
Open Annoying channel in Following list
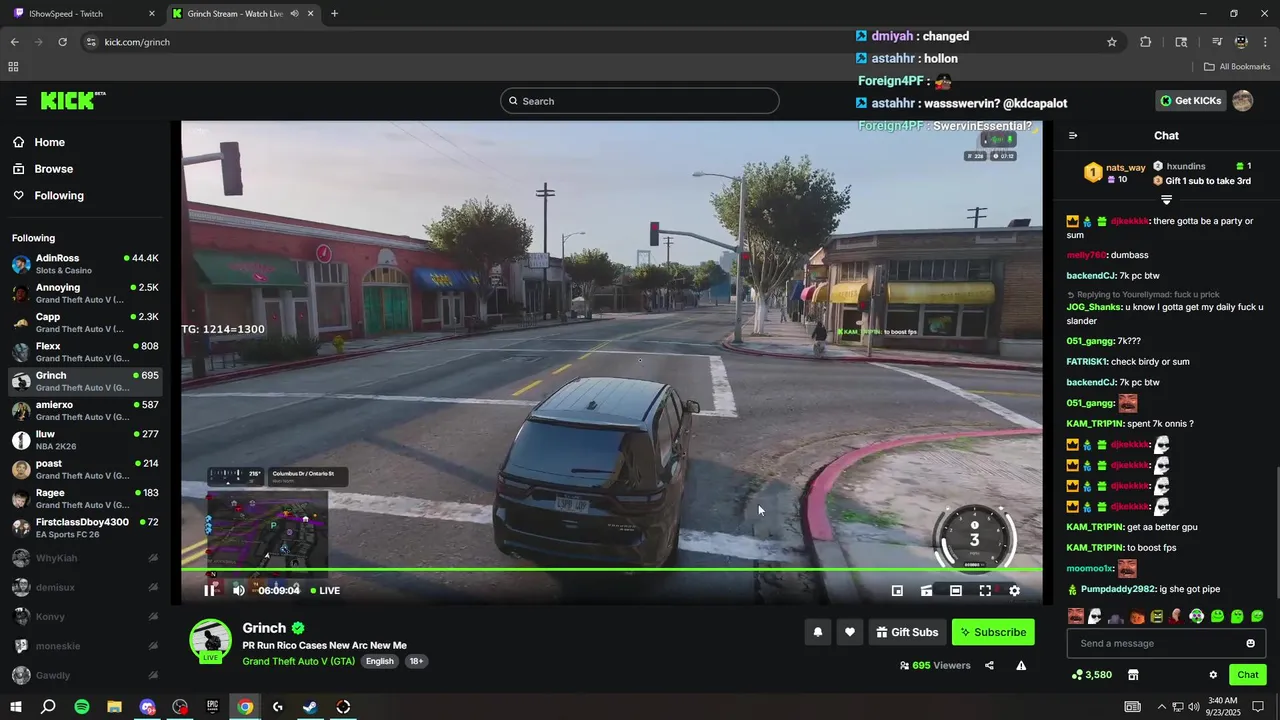click(x=85, y=293)
